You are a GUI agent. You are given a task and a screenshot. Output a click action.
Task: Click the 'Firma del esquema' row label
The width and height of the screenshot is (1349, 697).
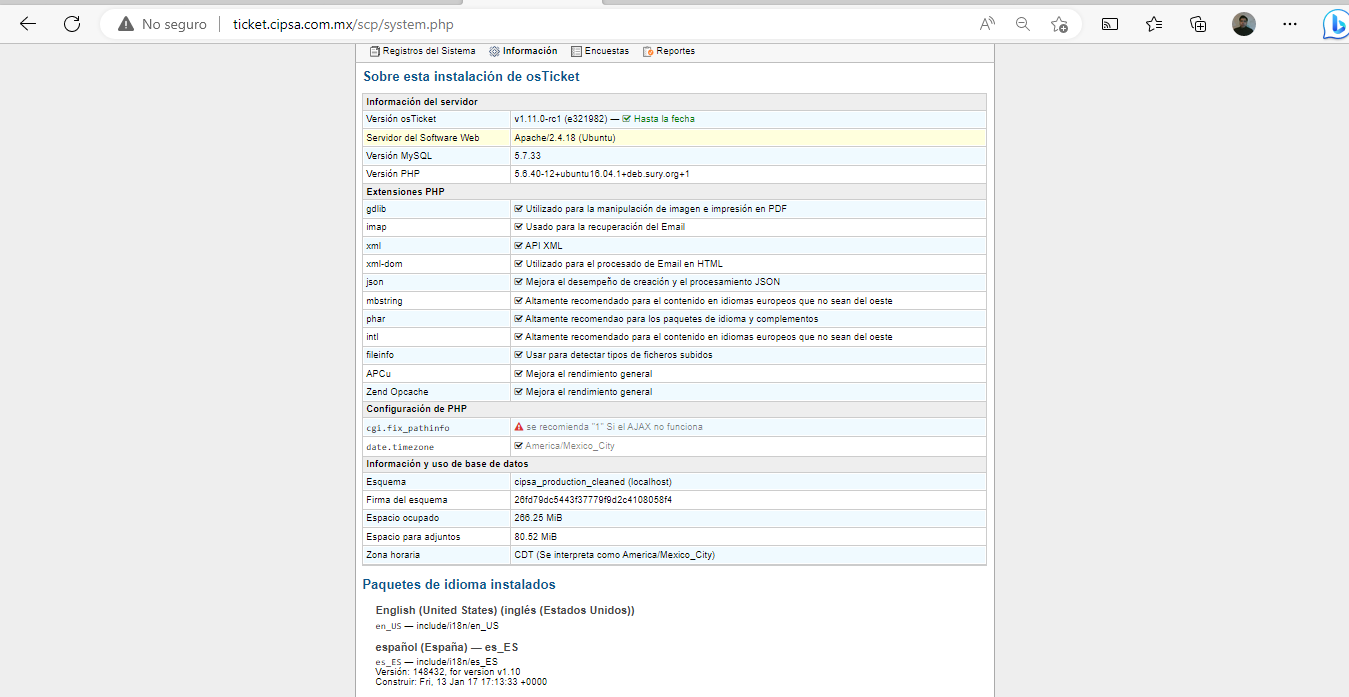coord(407,500)
